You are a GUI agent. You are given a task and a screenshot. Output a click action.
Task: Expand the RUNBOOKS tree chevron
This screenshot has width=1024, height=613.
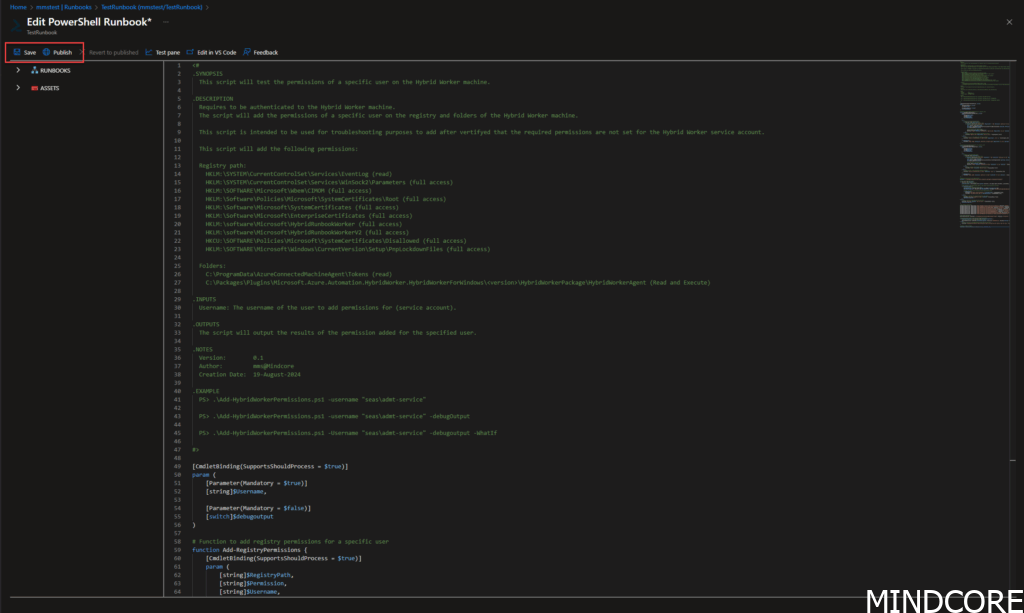[x=18, y=71]
